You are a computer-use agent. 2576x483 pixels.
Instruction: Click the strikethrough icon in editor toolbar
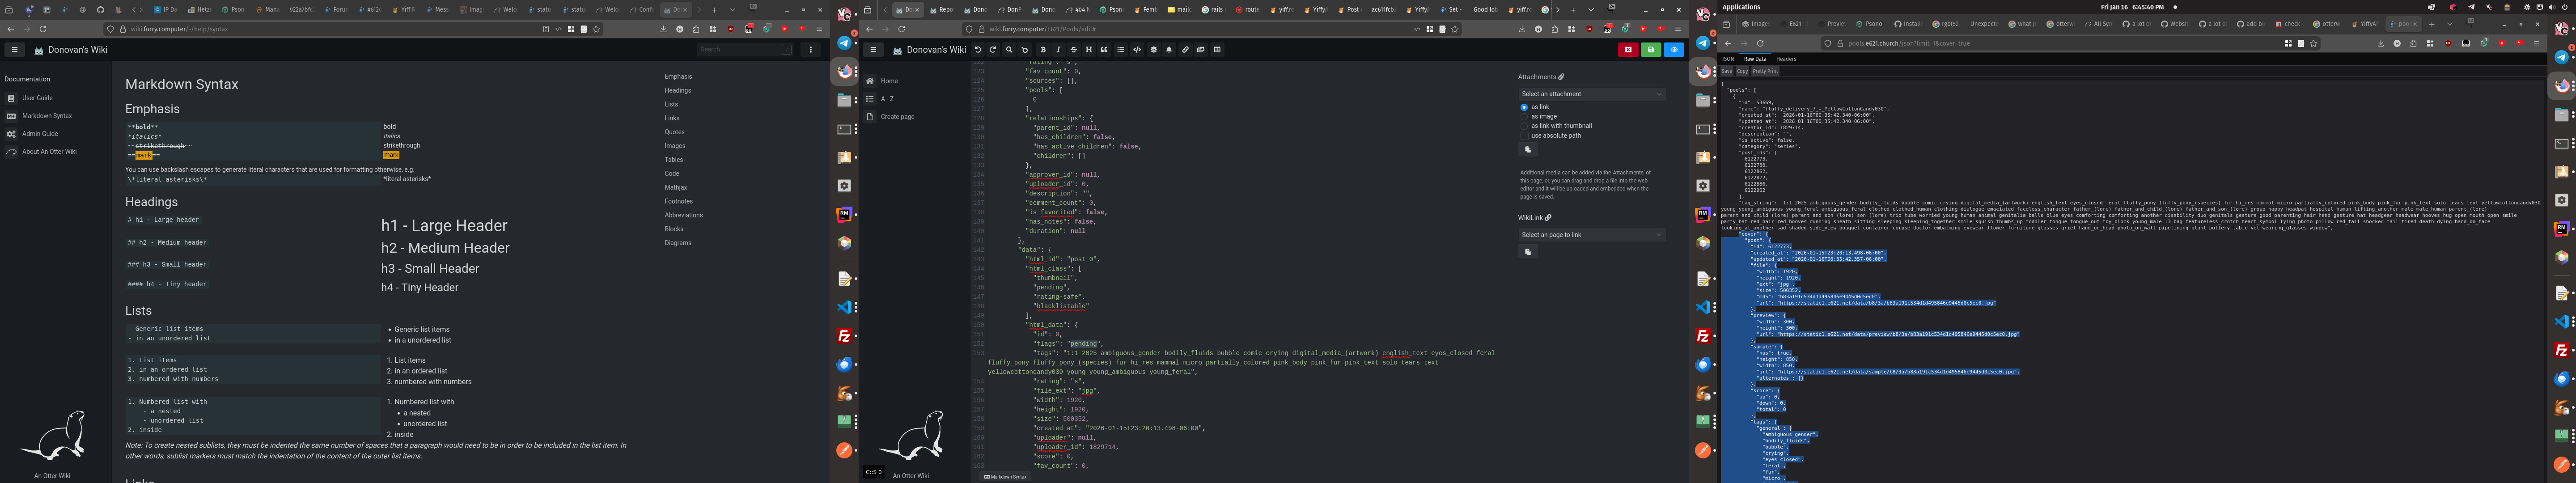(1074, 50)
